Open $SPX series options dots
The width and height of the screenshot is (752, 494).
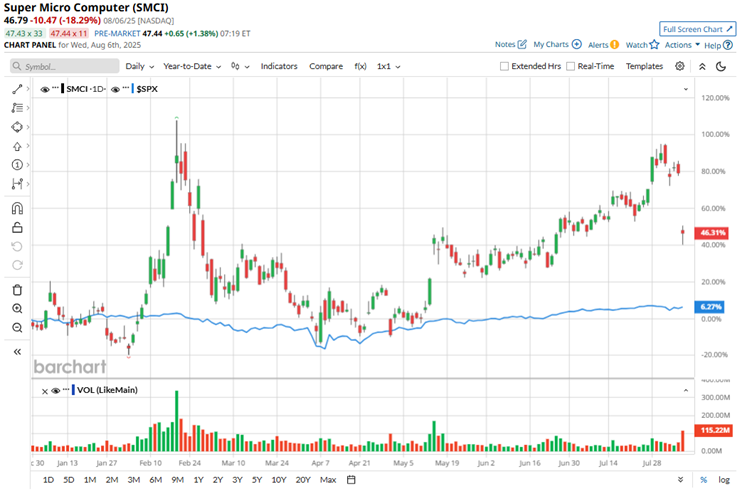pos(126,87)
